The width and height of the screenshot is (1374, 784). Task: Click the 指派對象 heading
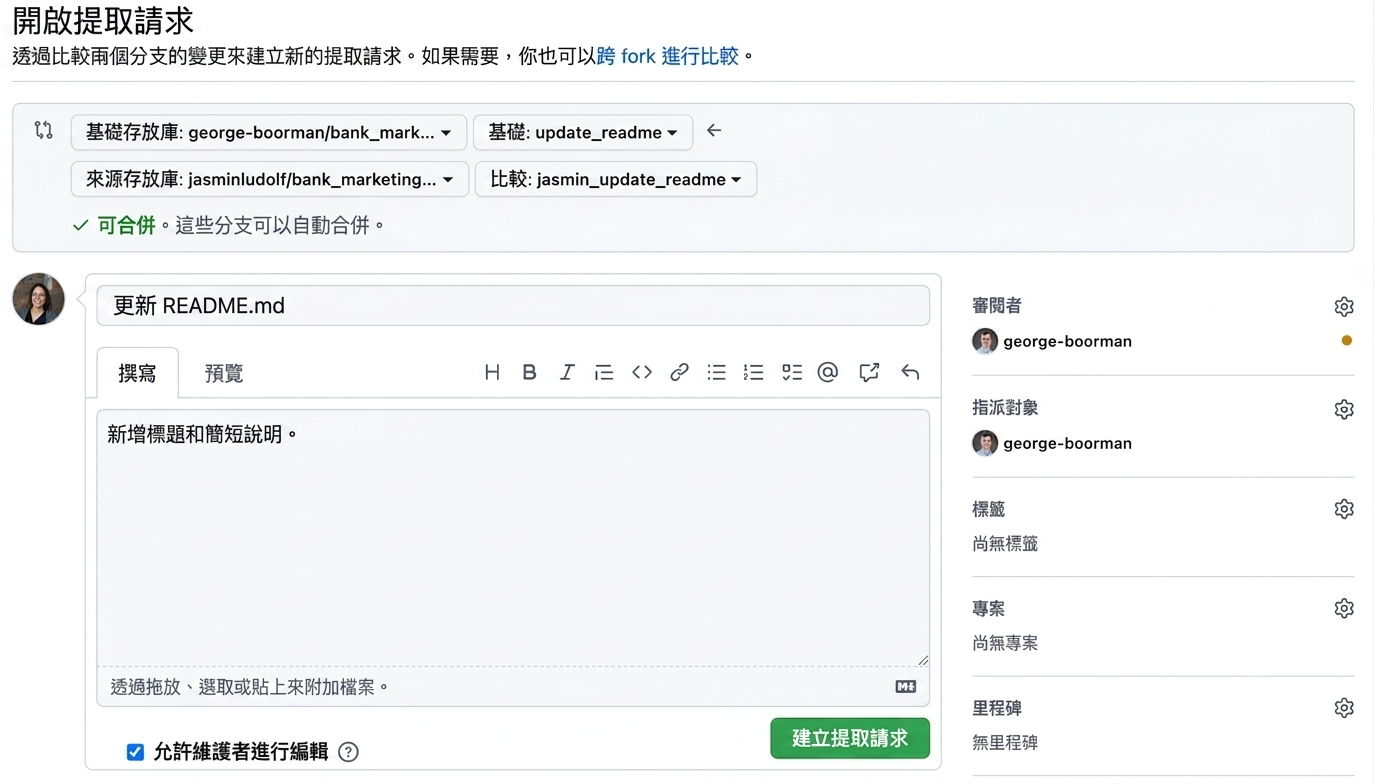click(1005, 408)
